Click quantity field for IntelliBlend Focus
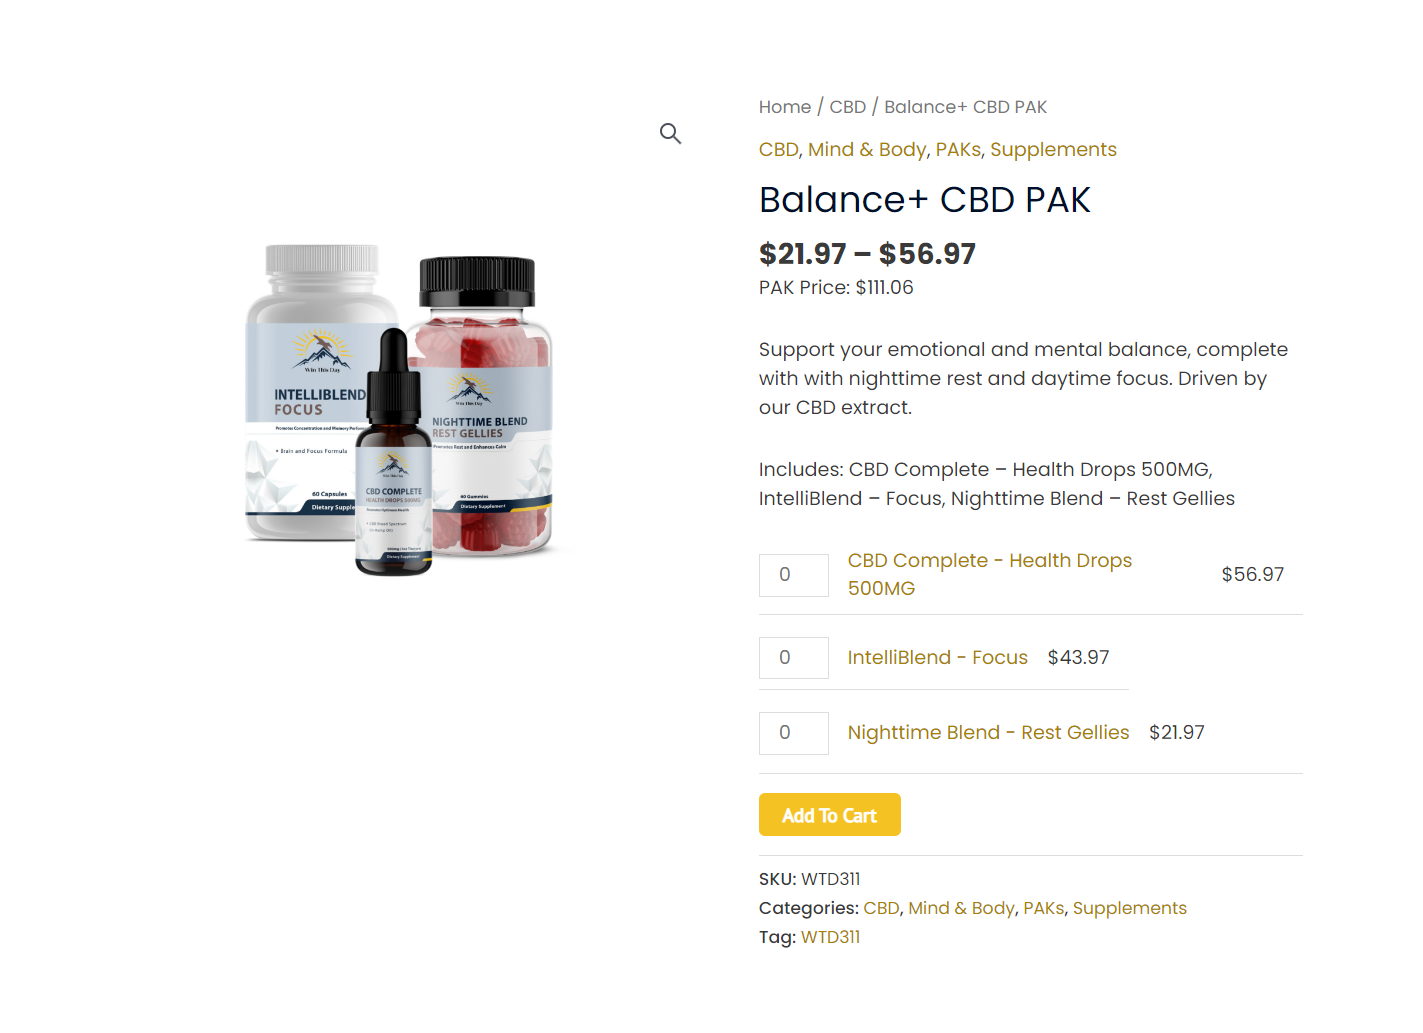1423x1033 pixels. pos(794,658)
